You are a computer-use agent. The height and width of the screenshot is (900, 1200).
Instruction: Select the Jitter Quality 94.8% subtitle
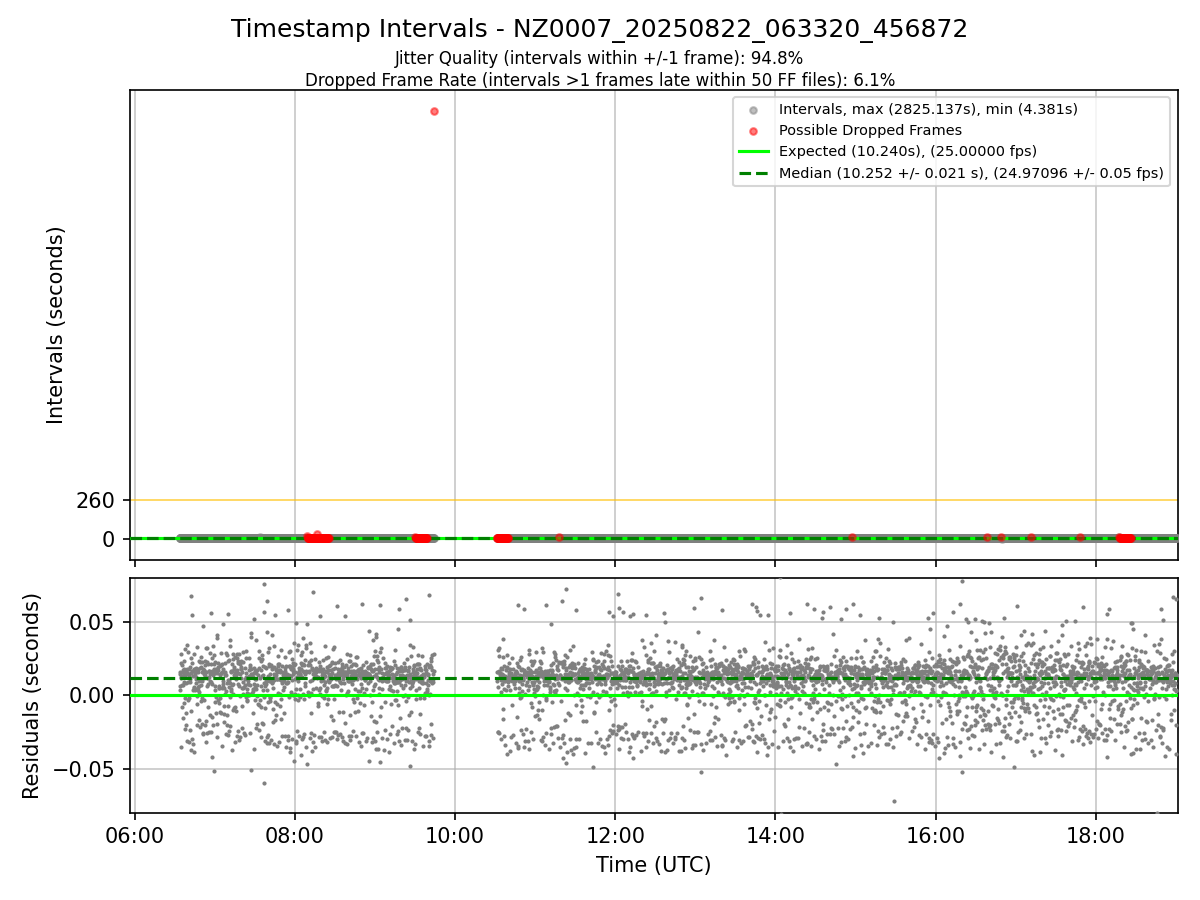[x=599, y=58]
